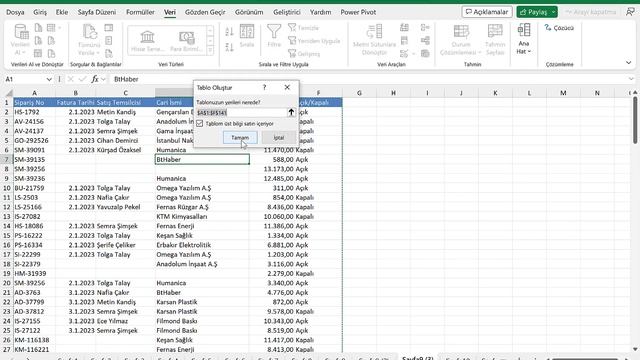Expand the Veri Türleri gallery
This screenshot has width=640, height=360.
[210, 51]
